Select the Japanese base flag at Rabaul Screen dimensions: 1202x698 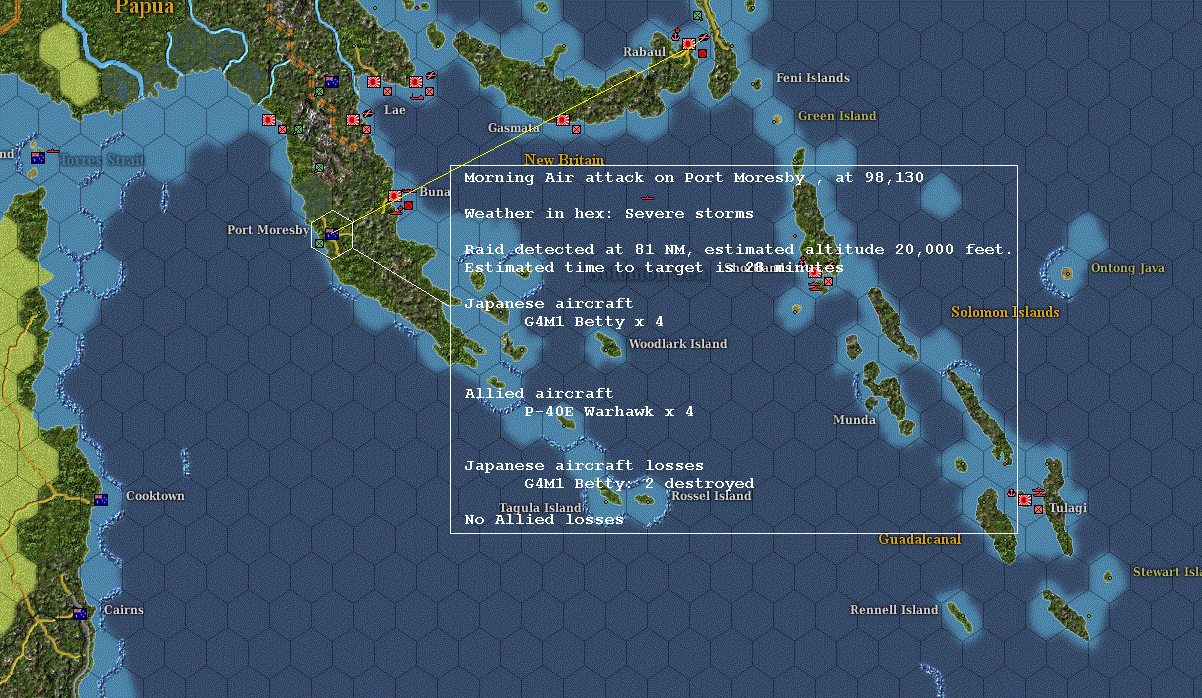point(689,44)
